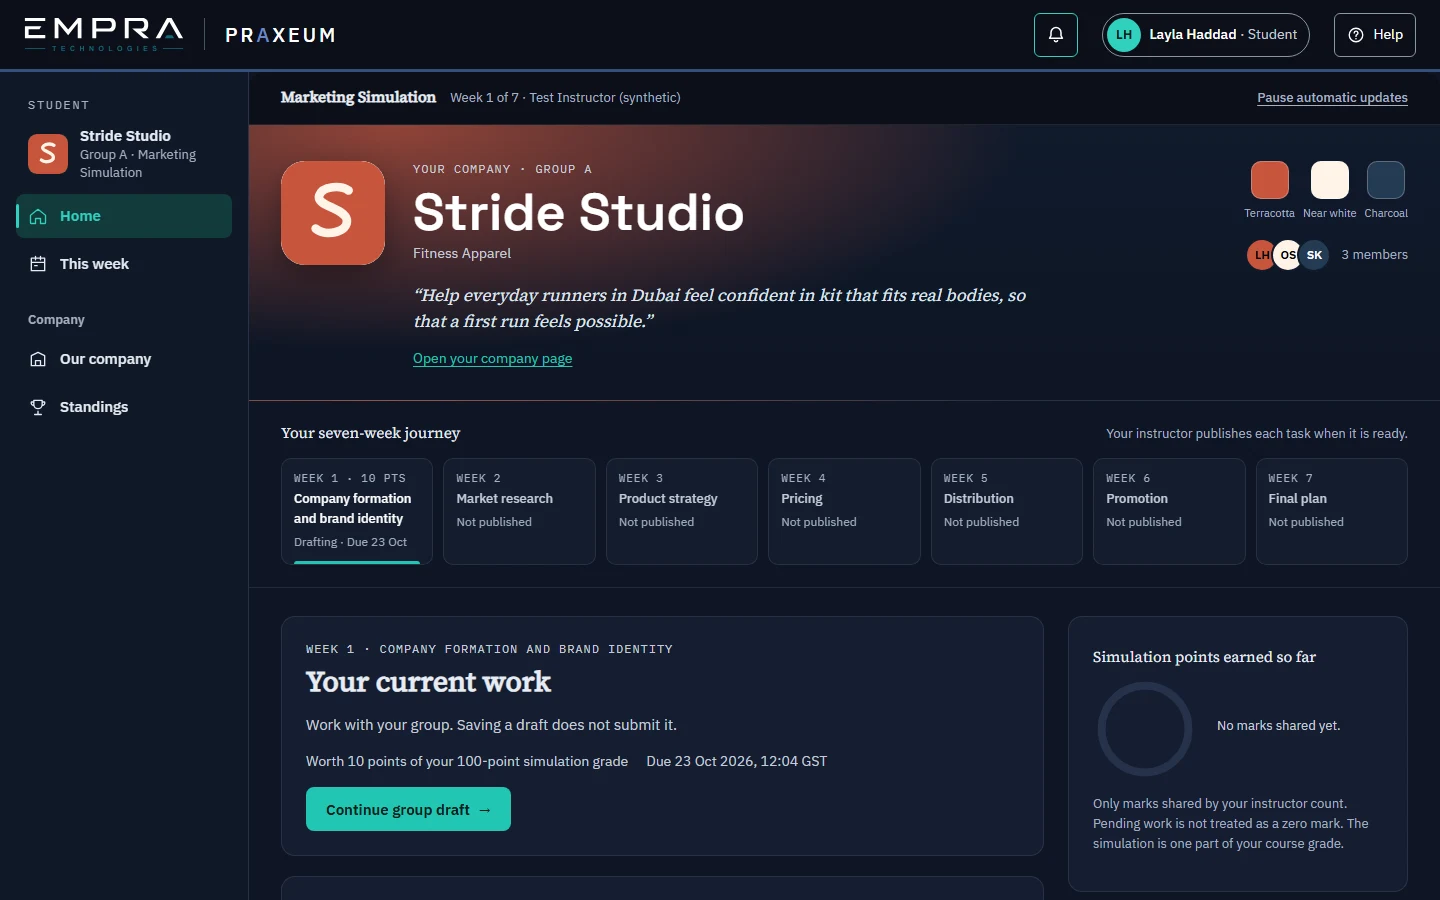Click the Fitness Apparel label
This screenshot has height=900, width=1440.
tap(462, 253)
